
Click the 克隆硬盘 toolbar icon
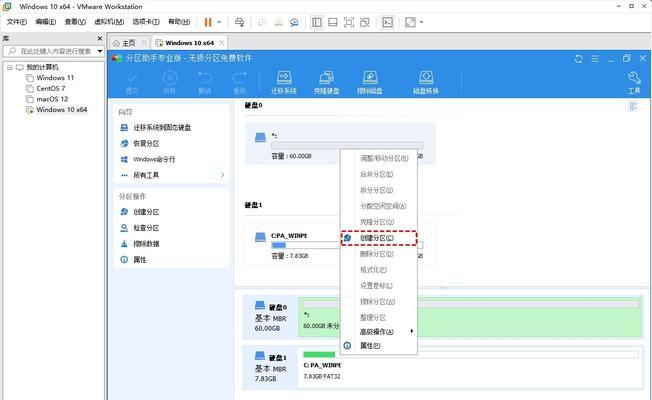[x=326, y=77]
